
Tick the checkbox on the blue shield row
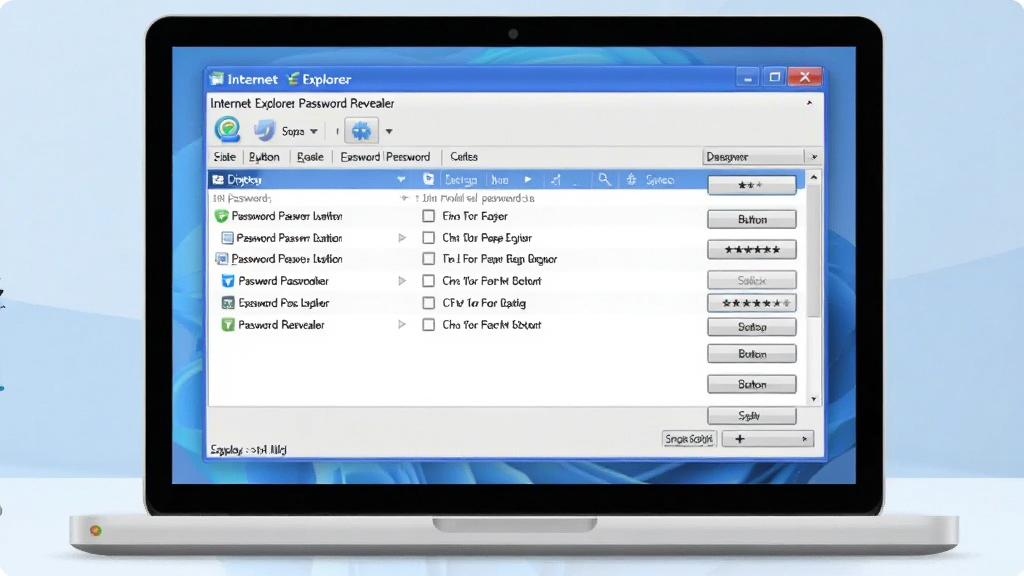428,281
